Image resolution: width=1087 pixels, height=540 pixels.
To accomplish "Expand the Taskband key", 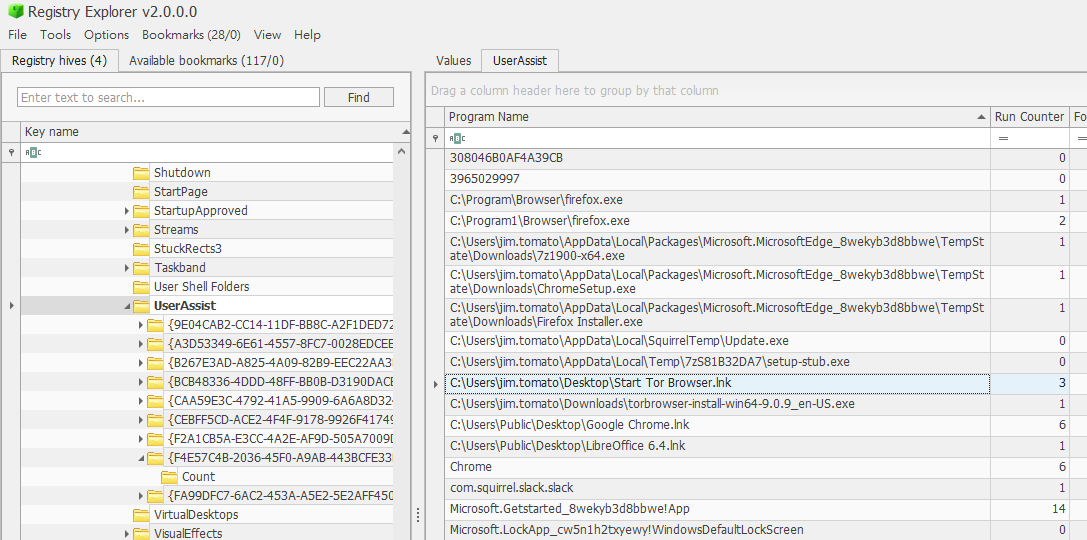I will tap(127, 268).
